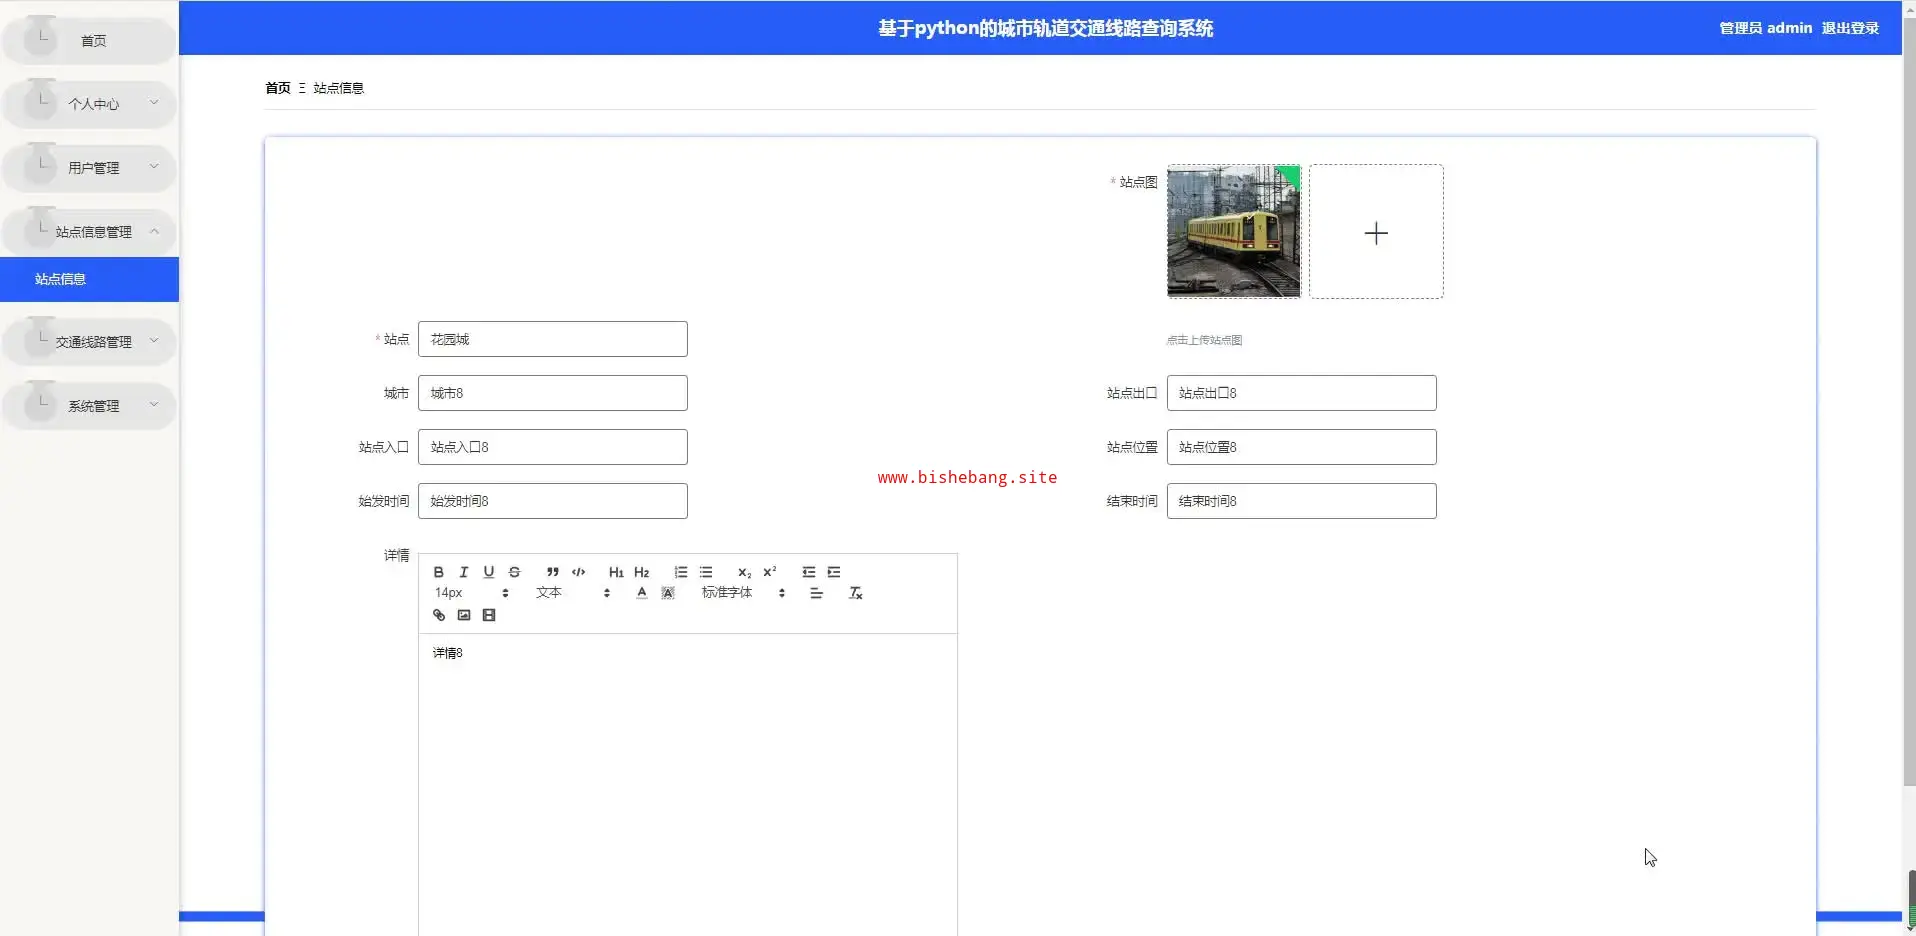Viewport: 1916px width, 936px height.
Task: Expand the 用户管理 sidebar menu
Action: click(92, 168)
